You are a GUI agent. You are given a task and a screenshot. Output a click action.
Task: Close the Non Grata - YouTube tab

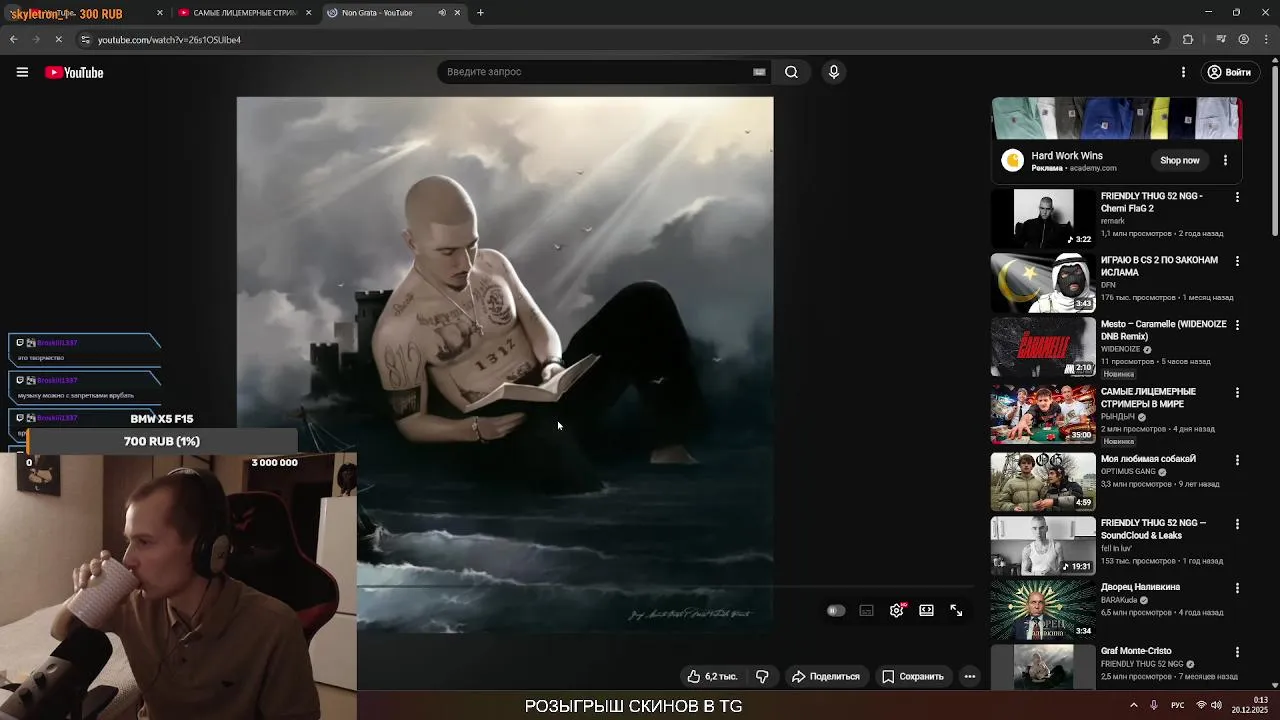click(458, 13)
